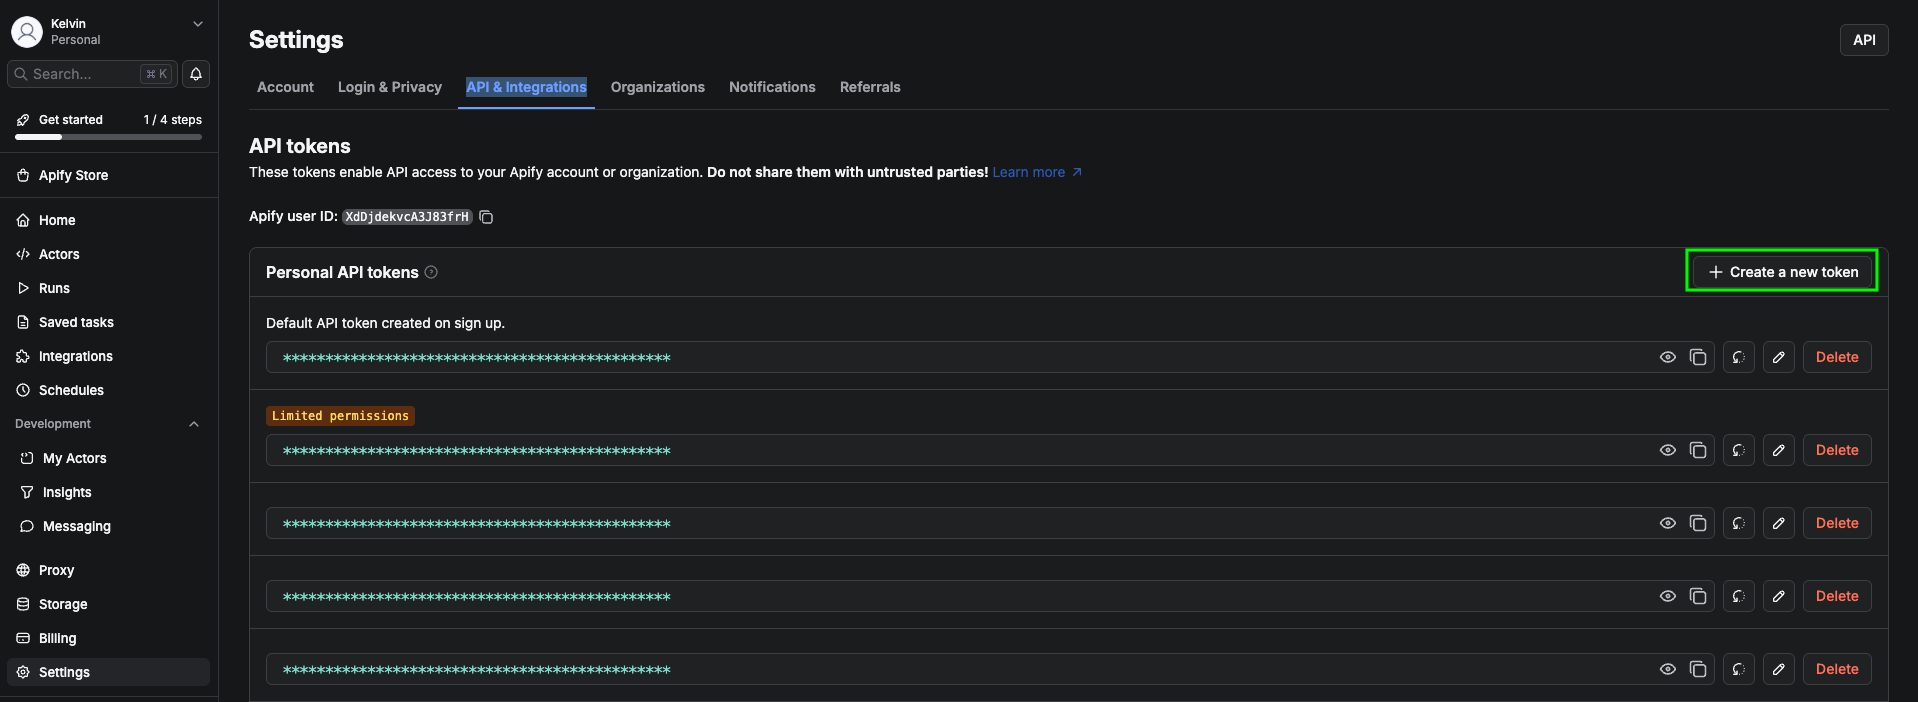Open the Organizations tab
The image size is (1918, 702).
658,87
